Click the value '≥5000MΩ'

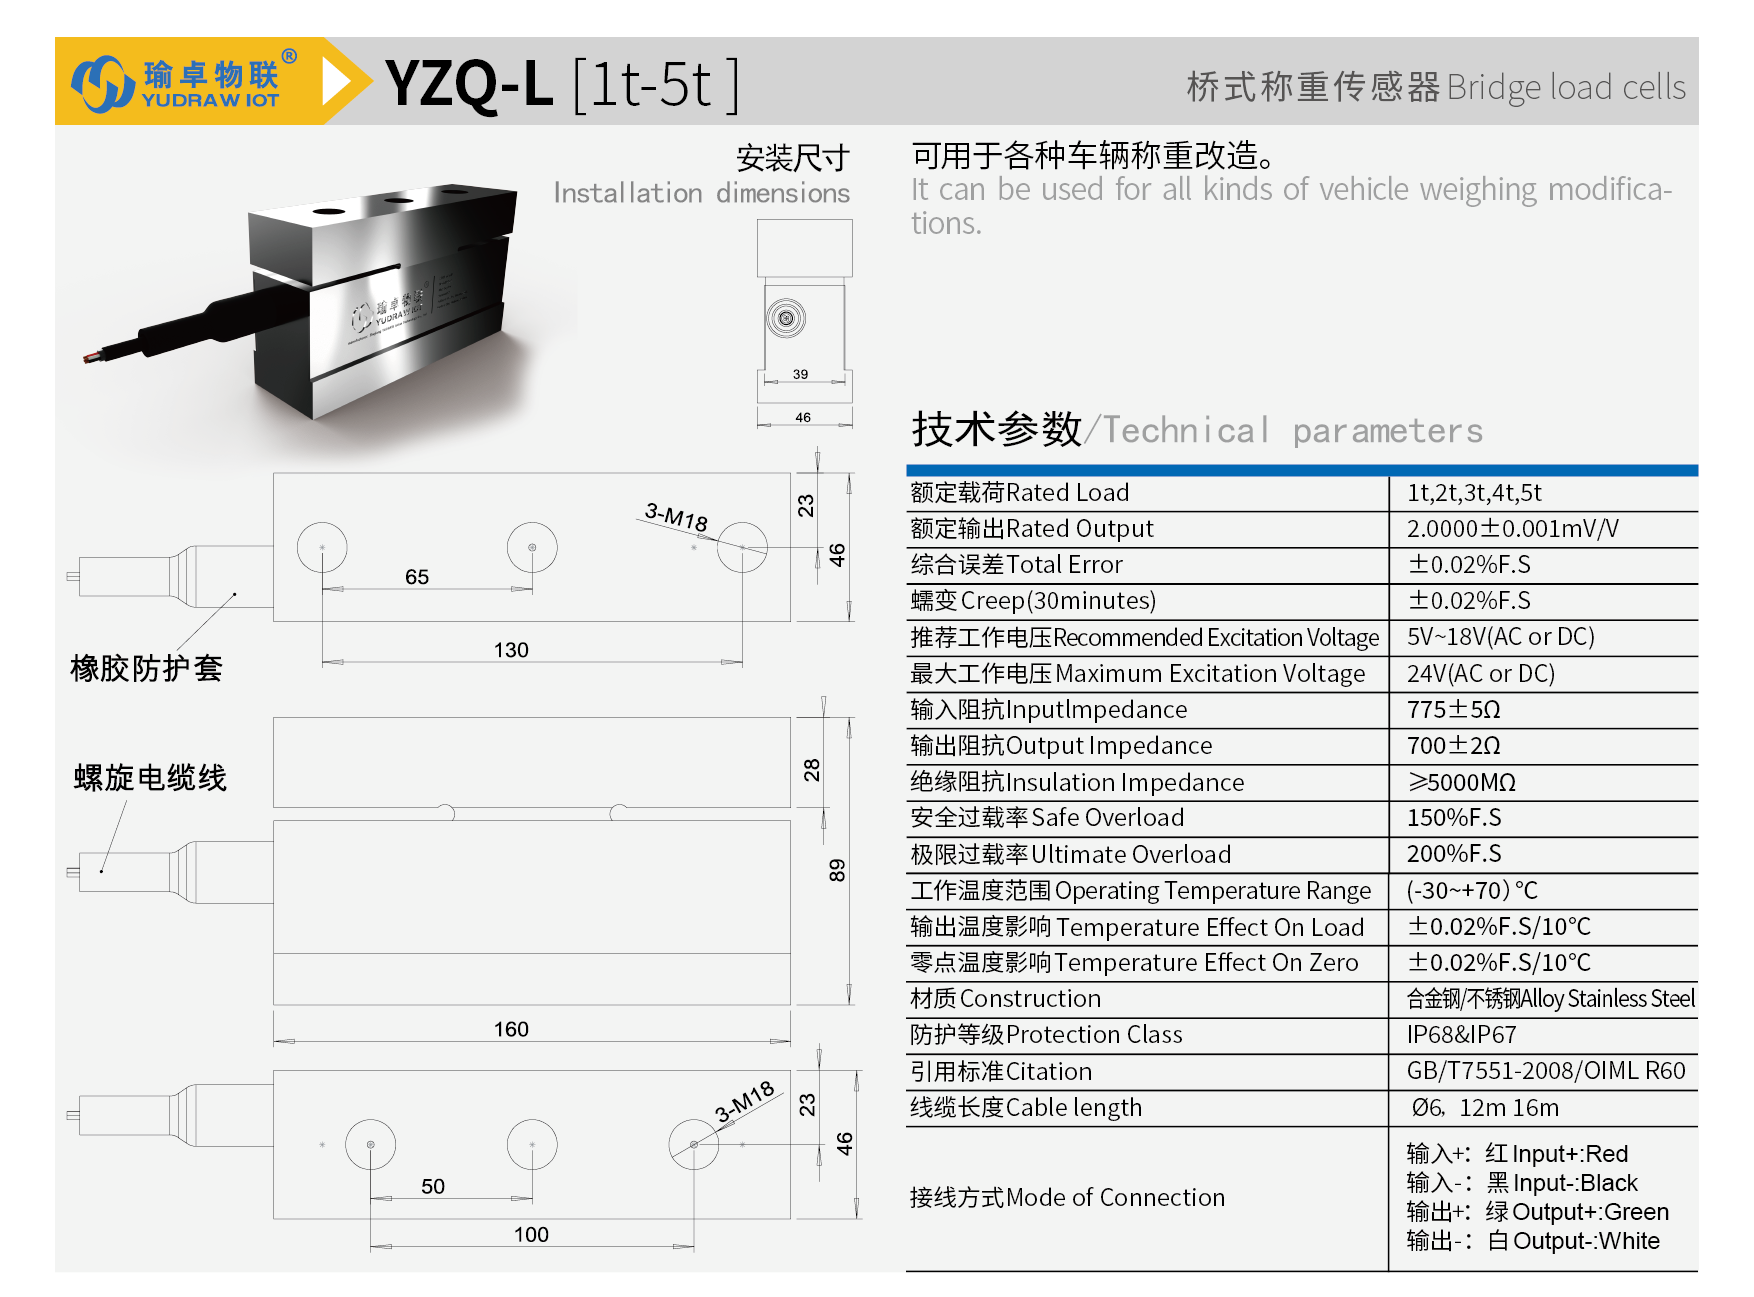coord(1461,782)
